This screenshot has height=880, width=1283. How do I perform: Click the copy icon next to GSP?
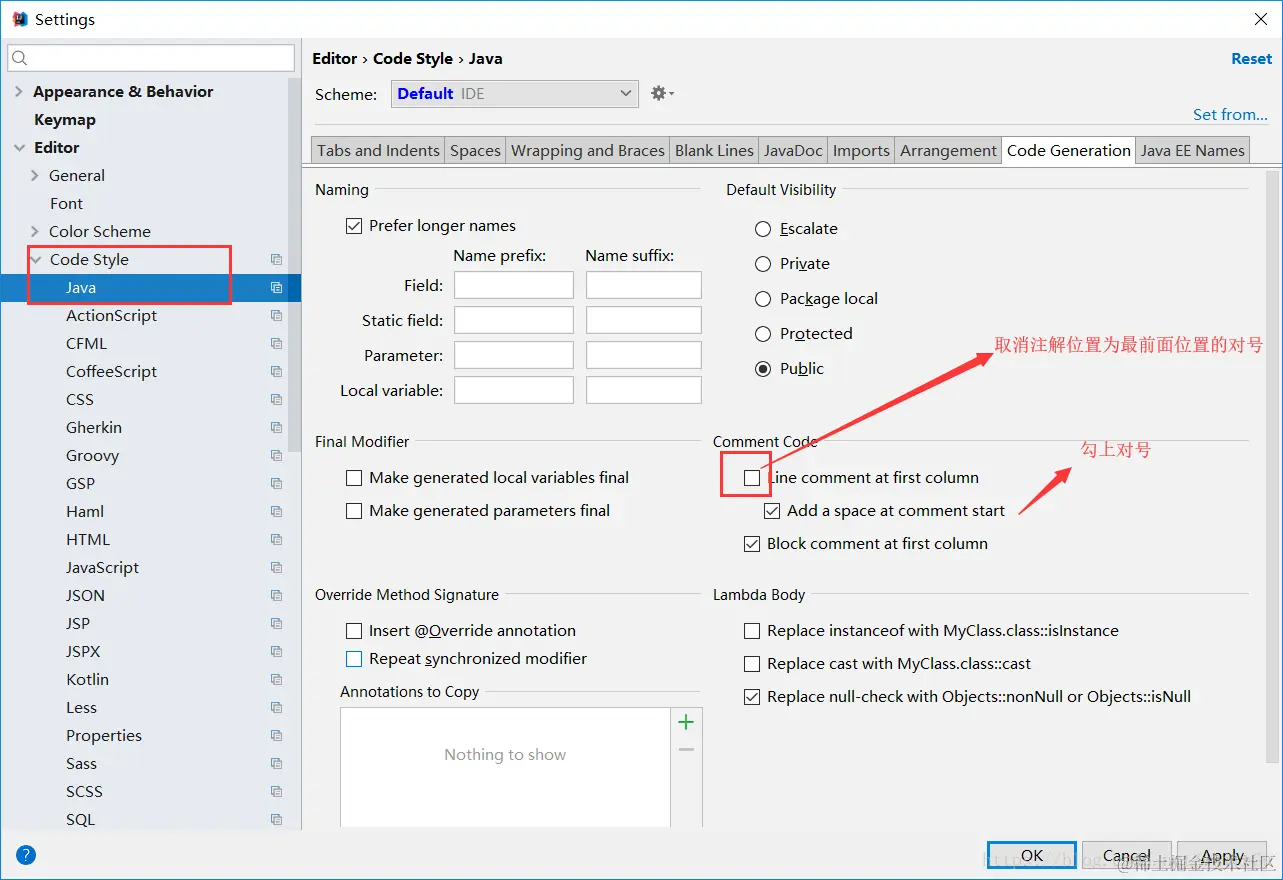277,483
